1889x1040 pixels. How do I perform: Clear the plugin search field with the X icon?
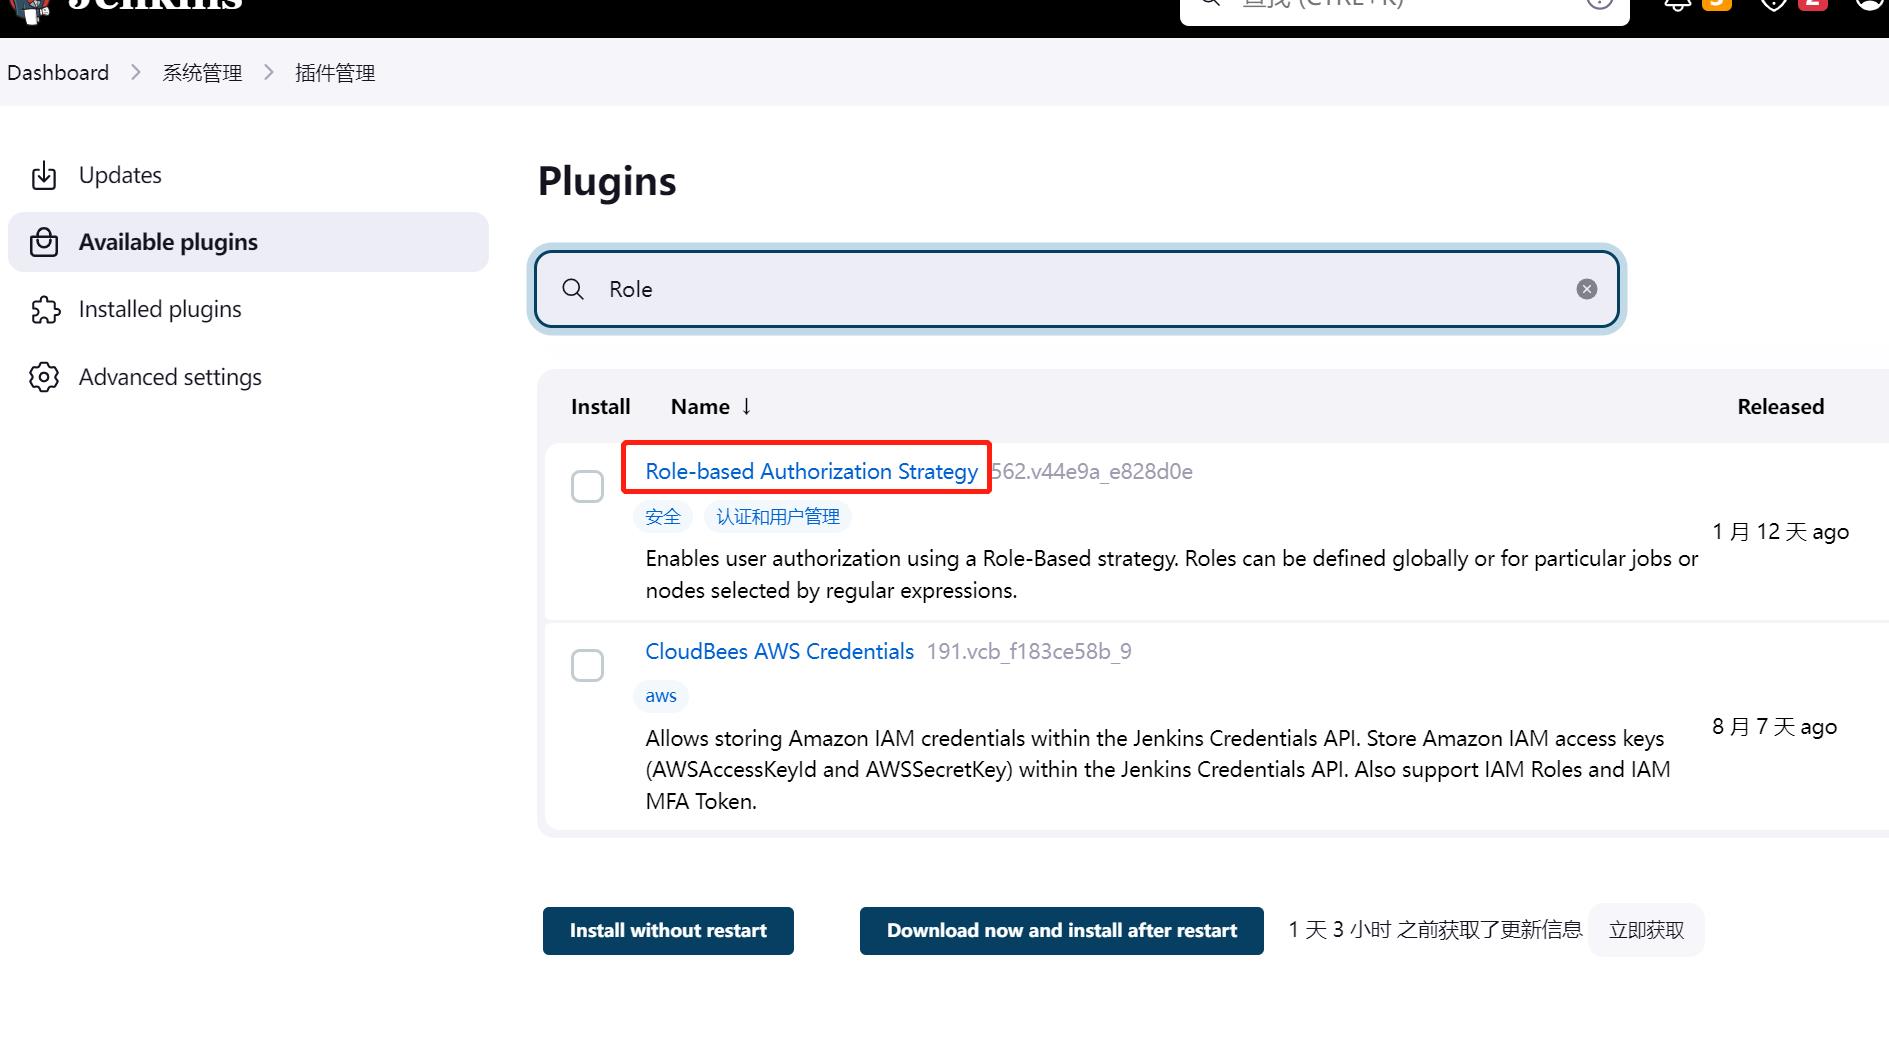(x=1586, y=289)
